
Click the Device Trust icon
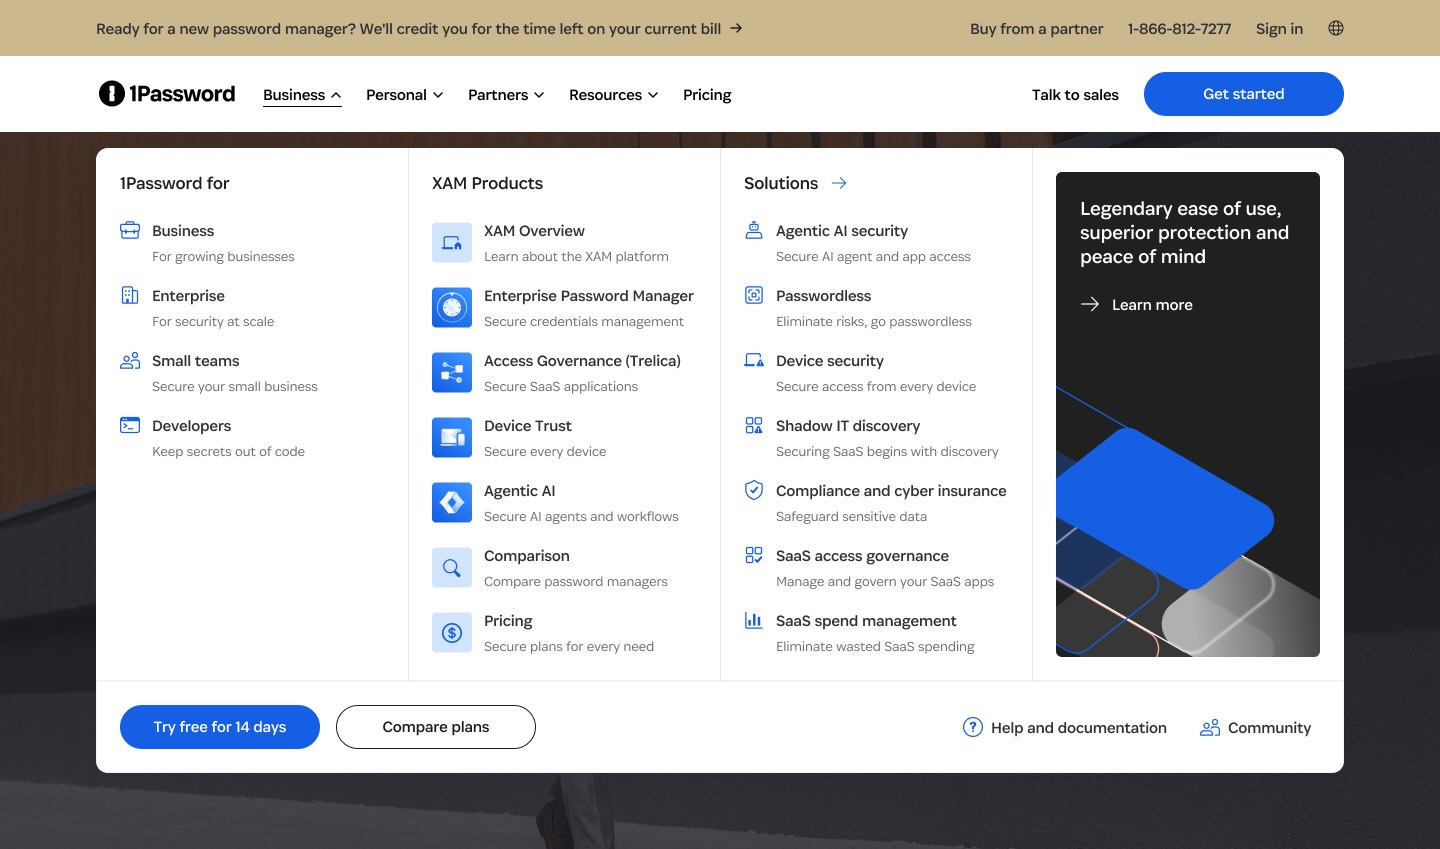click(x=452, y=438)
